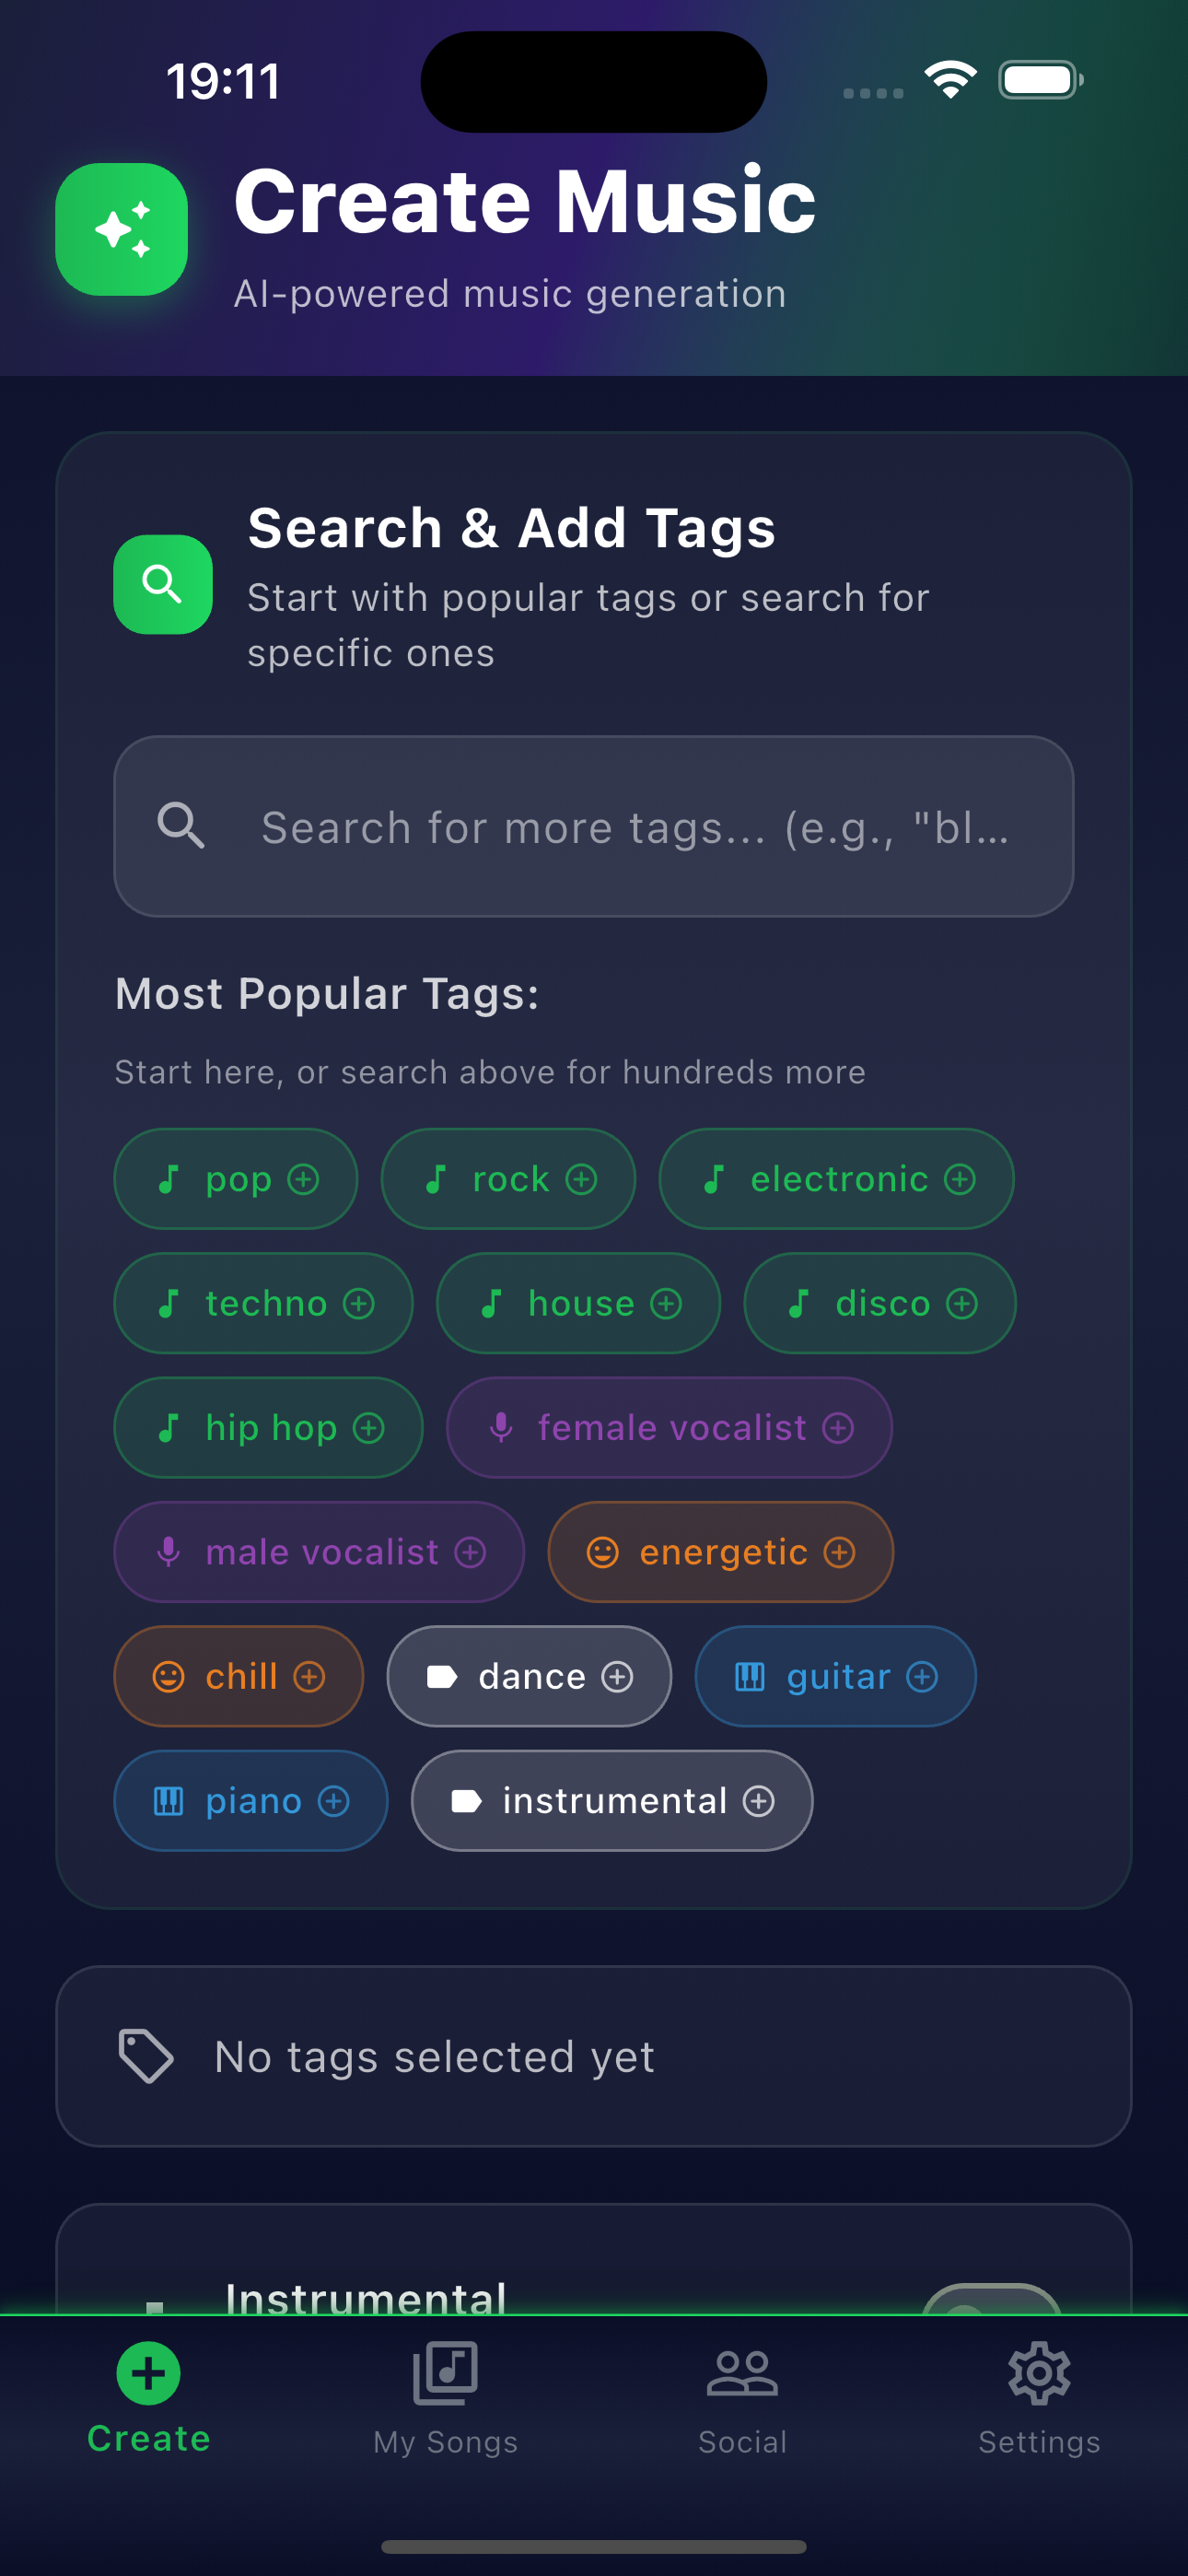Add the guitar instrument tag

(835, 1676)
